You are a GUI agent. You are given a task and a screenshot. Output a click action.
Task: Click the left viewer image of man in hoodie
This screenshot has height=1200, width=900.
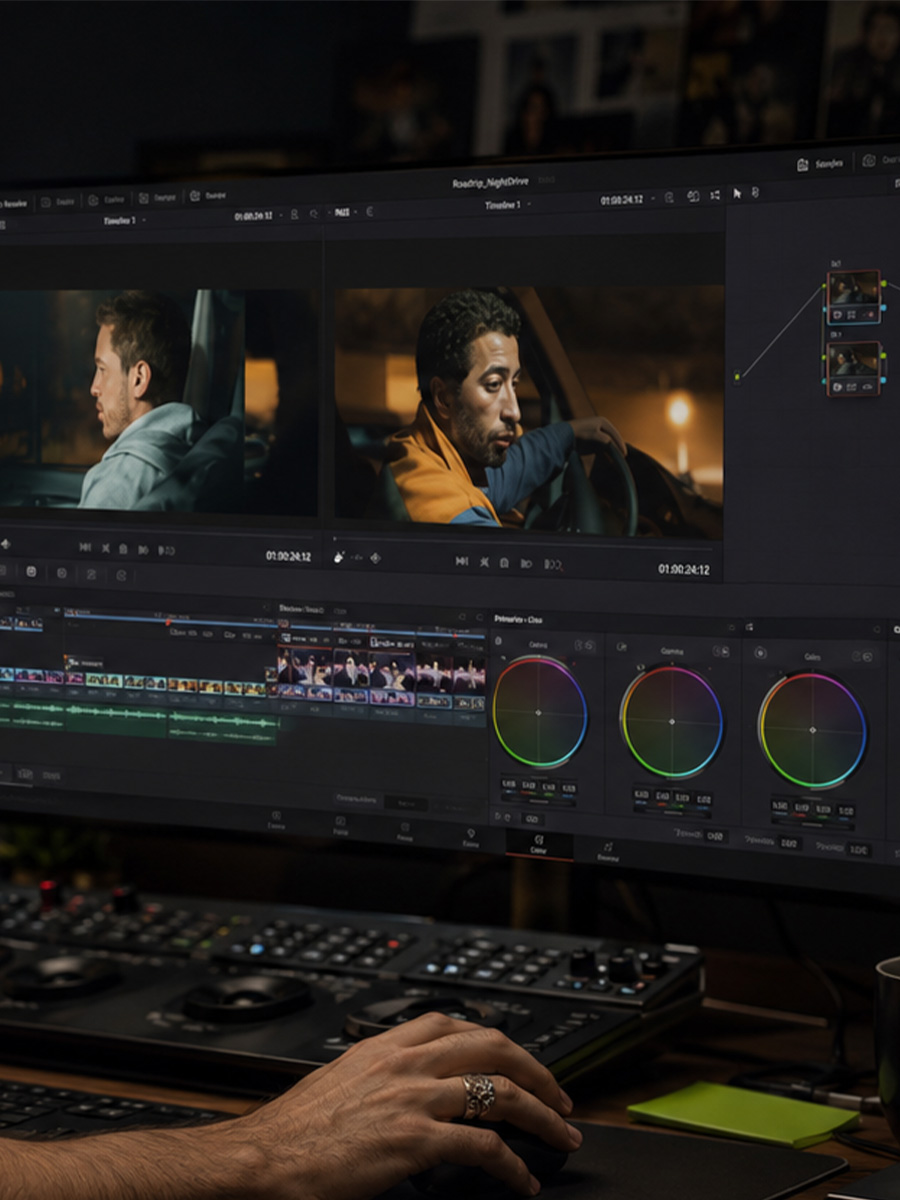point(160,400)
